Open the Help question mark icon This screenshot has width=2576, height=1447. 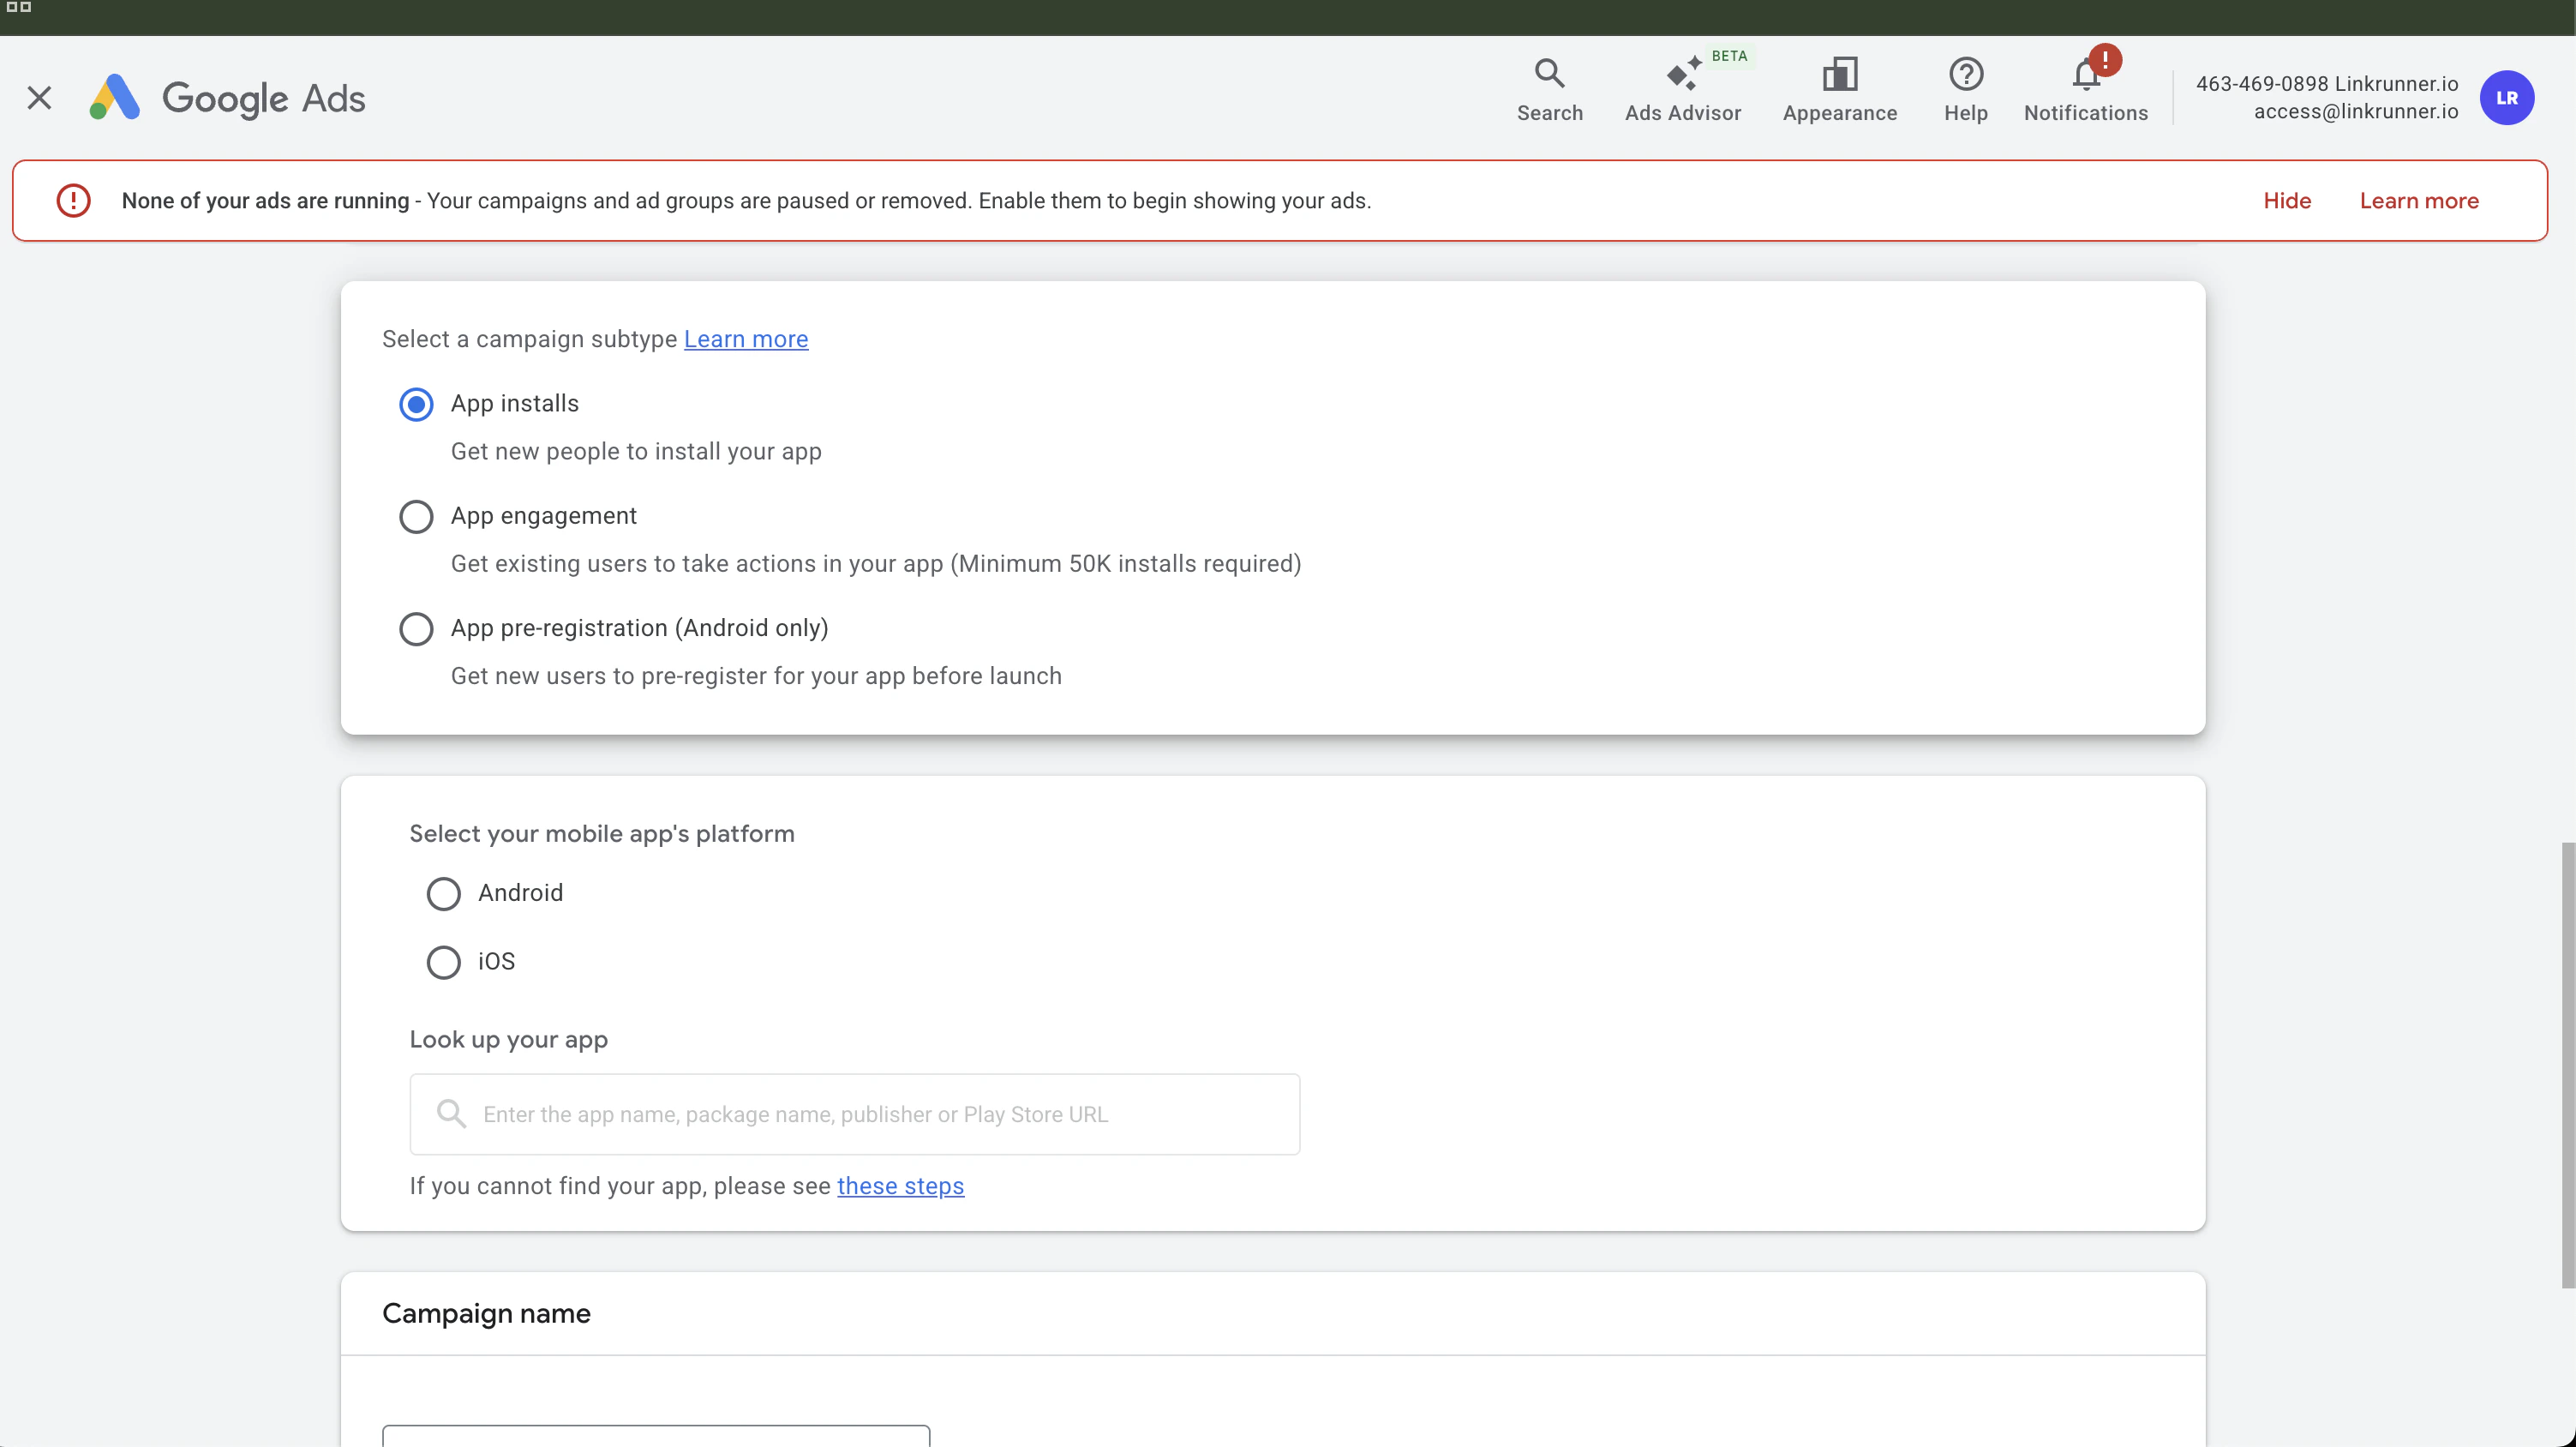(1965, 75)
